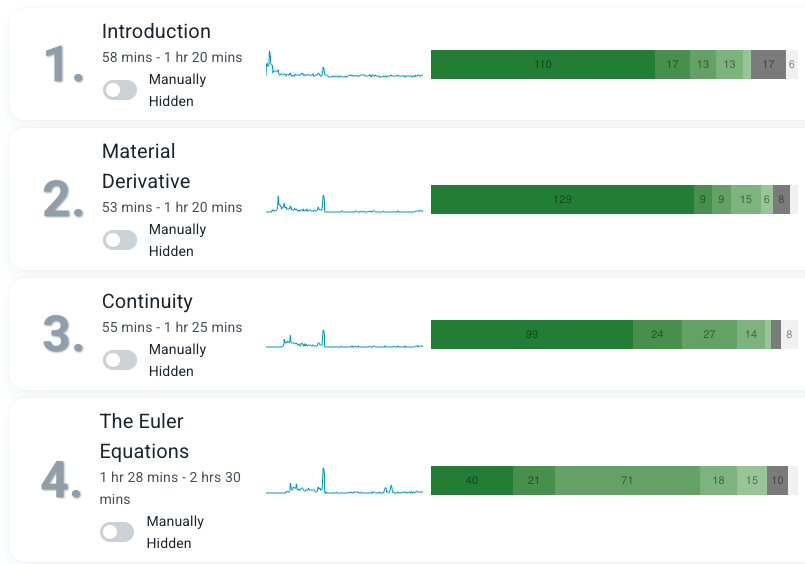
Task: Switch on Manually Hidden for Continuity
Action: (120, 360)
